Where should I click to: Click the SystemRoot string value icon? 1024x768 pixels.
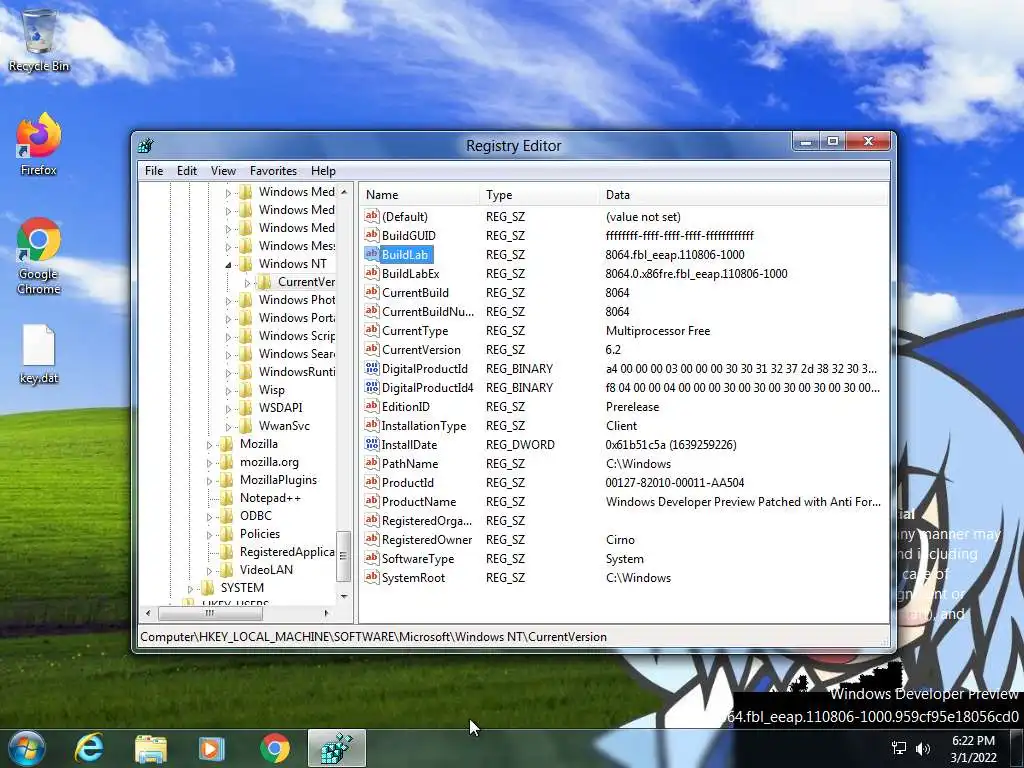(x=372, y=577)
